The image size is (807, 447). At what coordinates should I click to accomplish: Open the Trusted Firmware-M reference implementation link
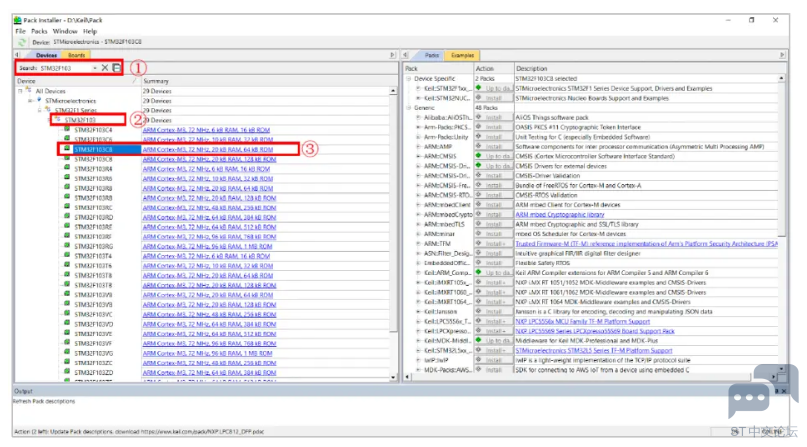coord(647,244)
